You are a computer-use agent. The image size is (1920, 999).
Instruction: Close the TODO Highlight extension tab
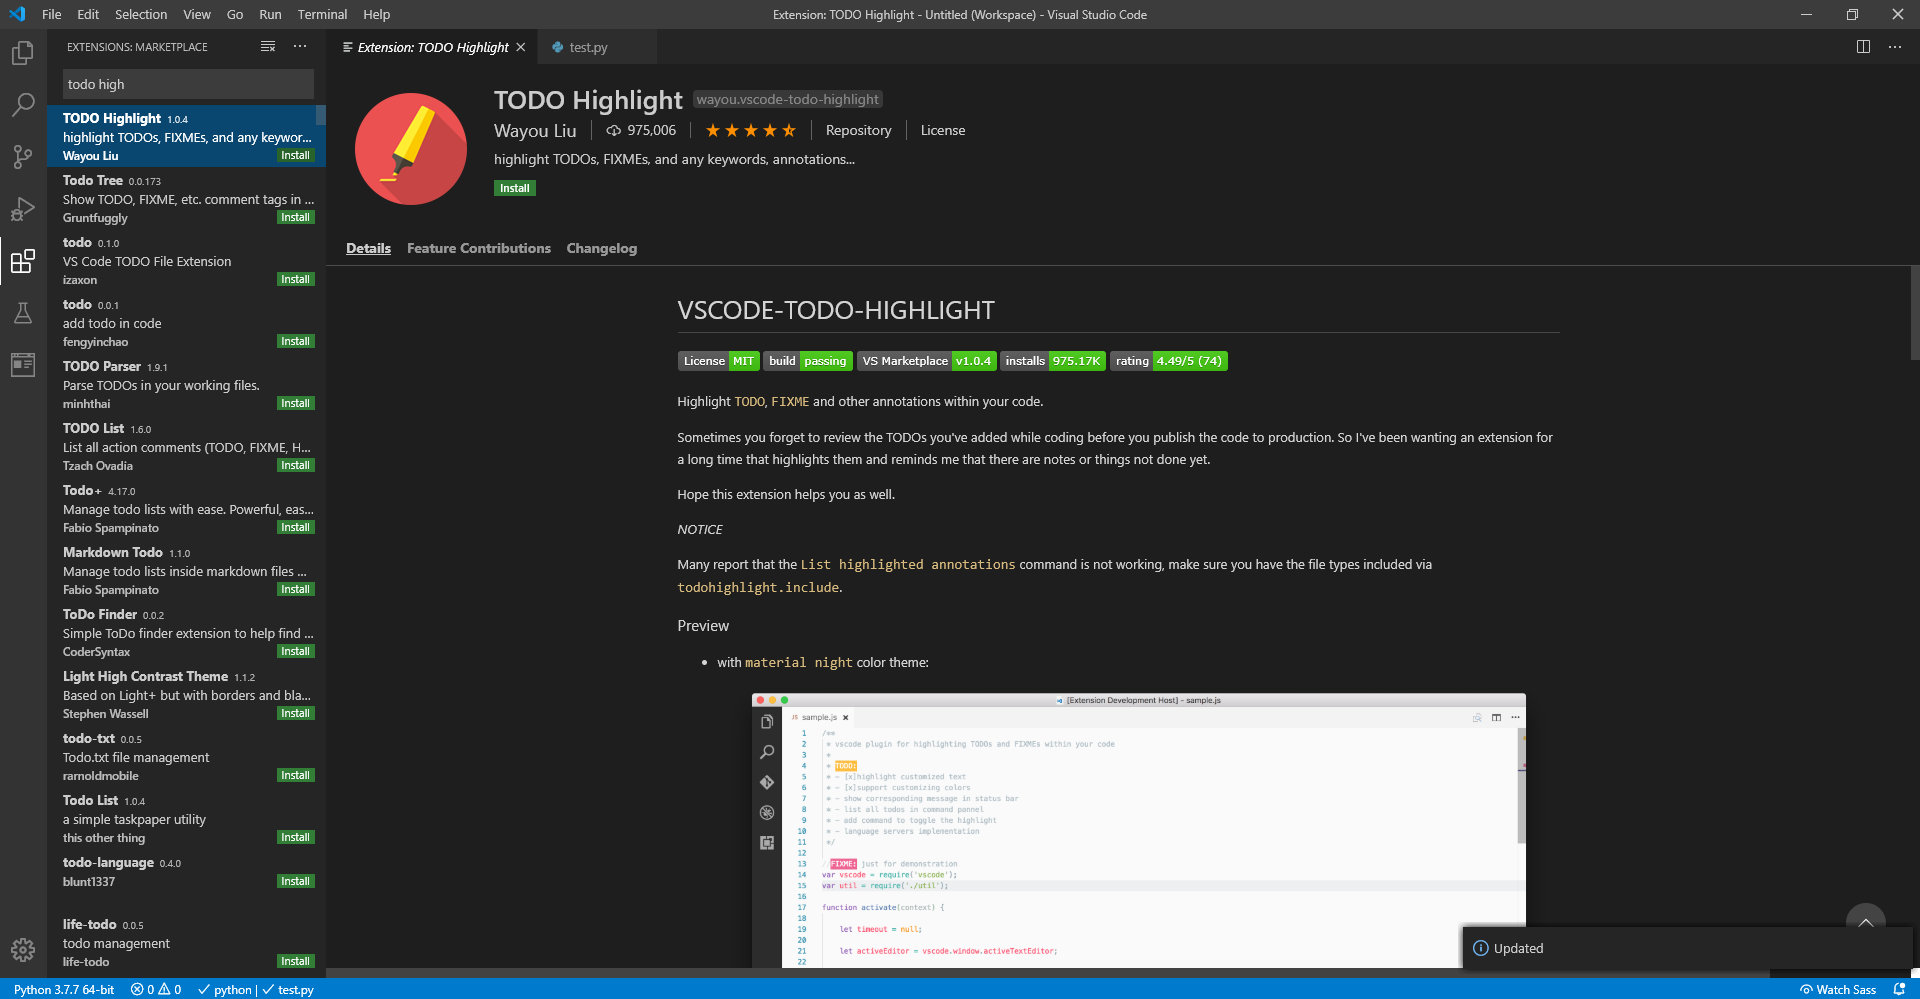point(521,47)
